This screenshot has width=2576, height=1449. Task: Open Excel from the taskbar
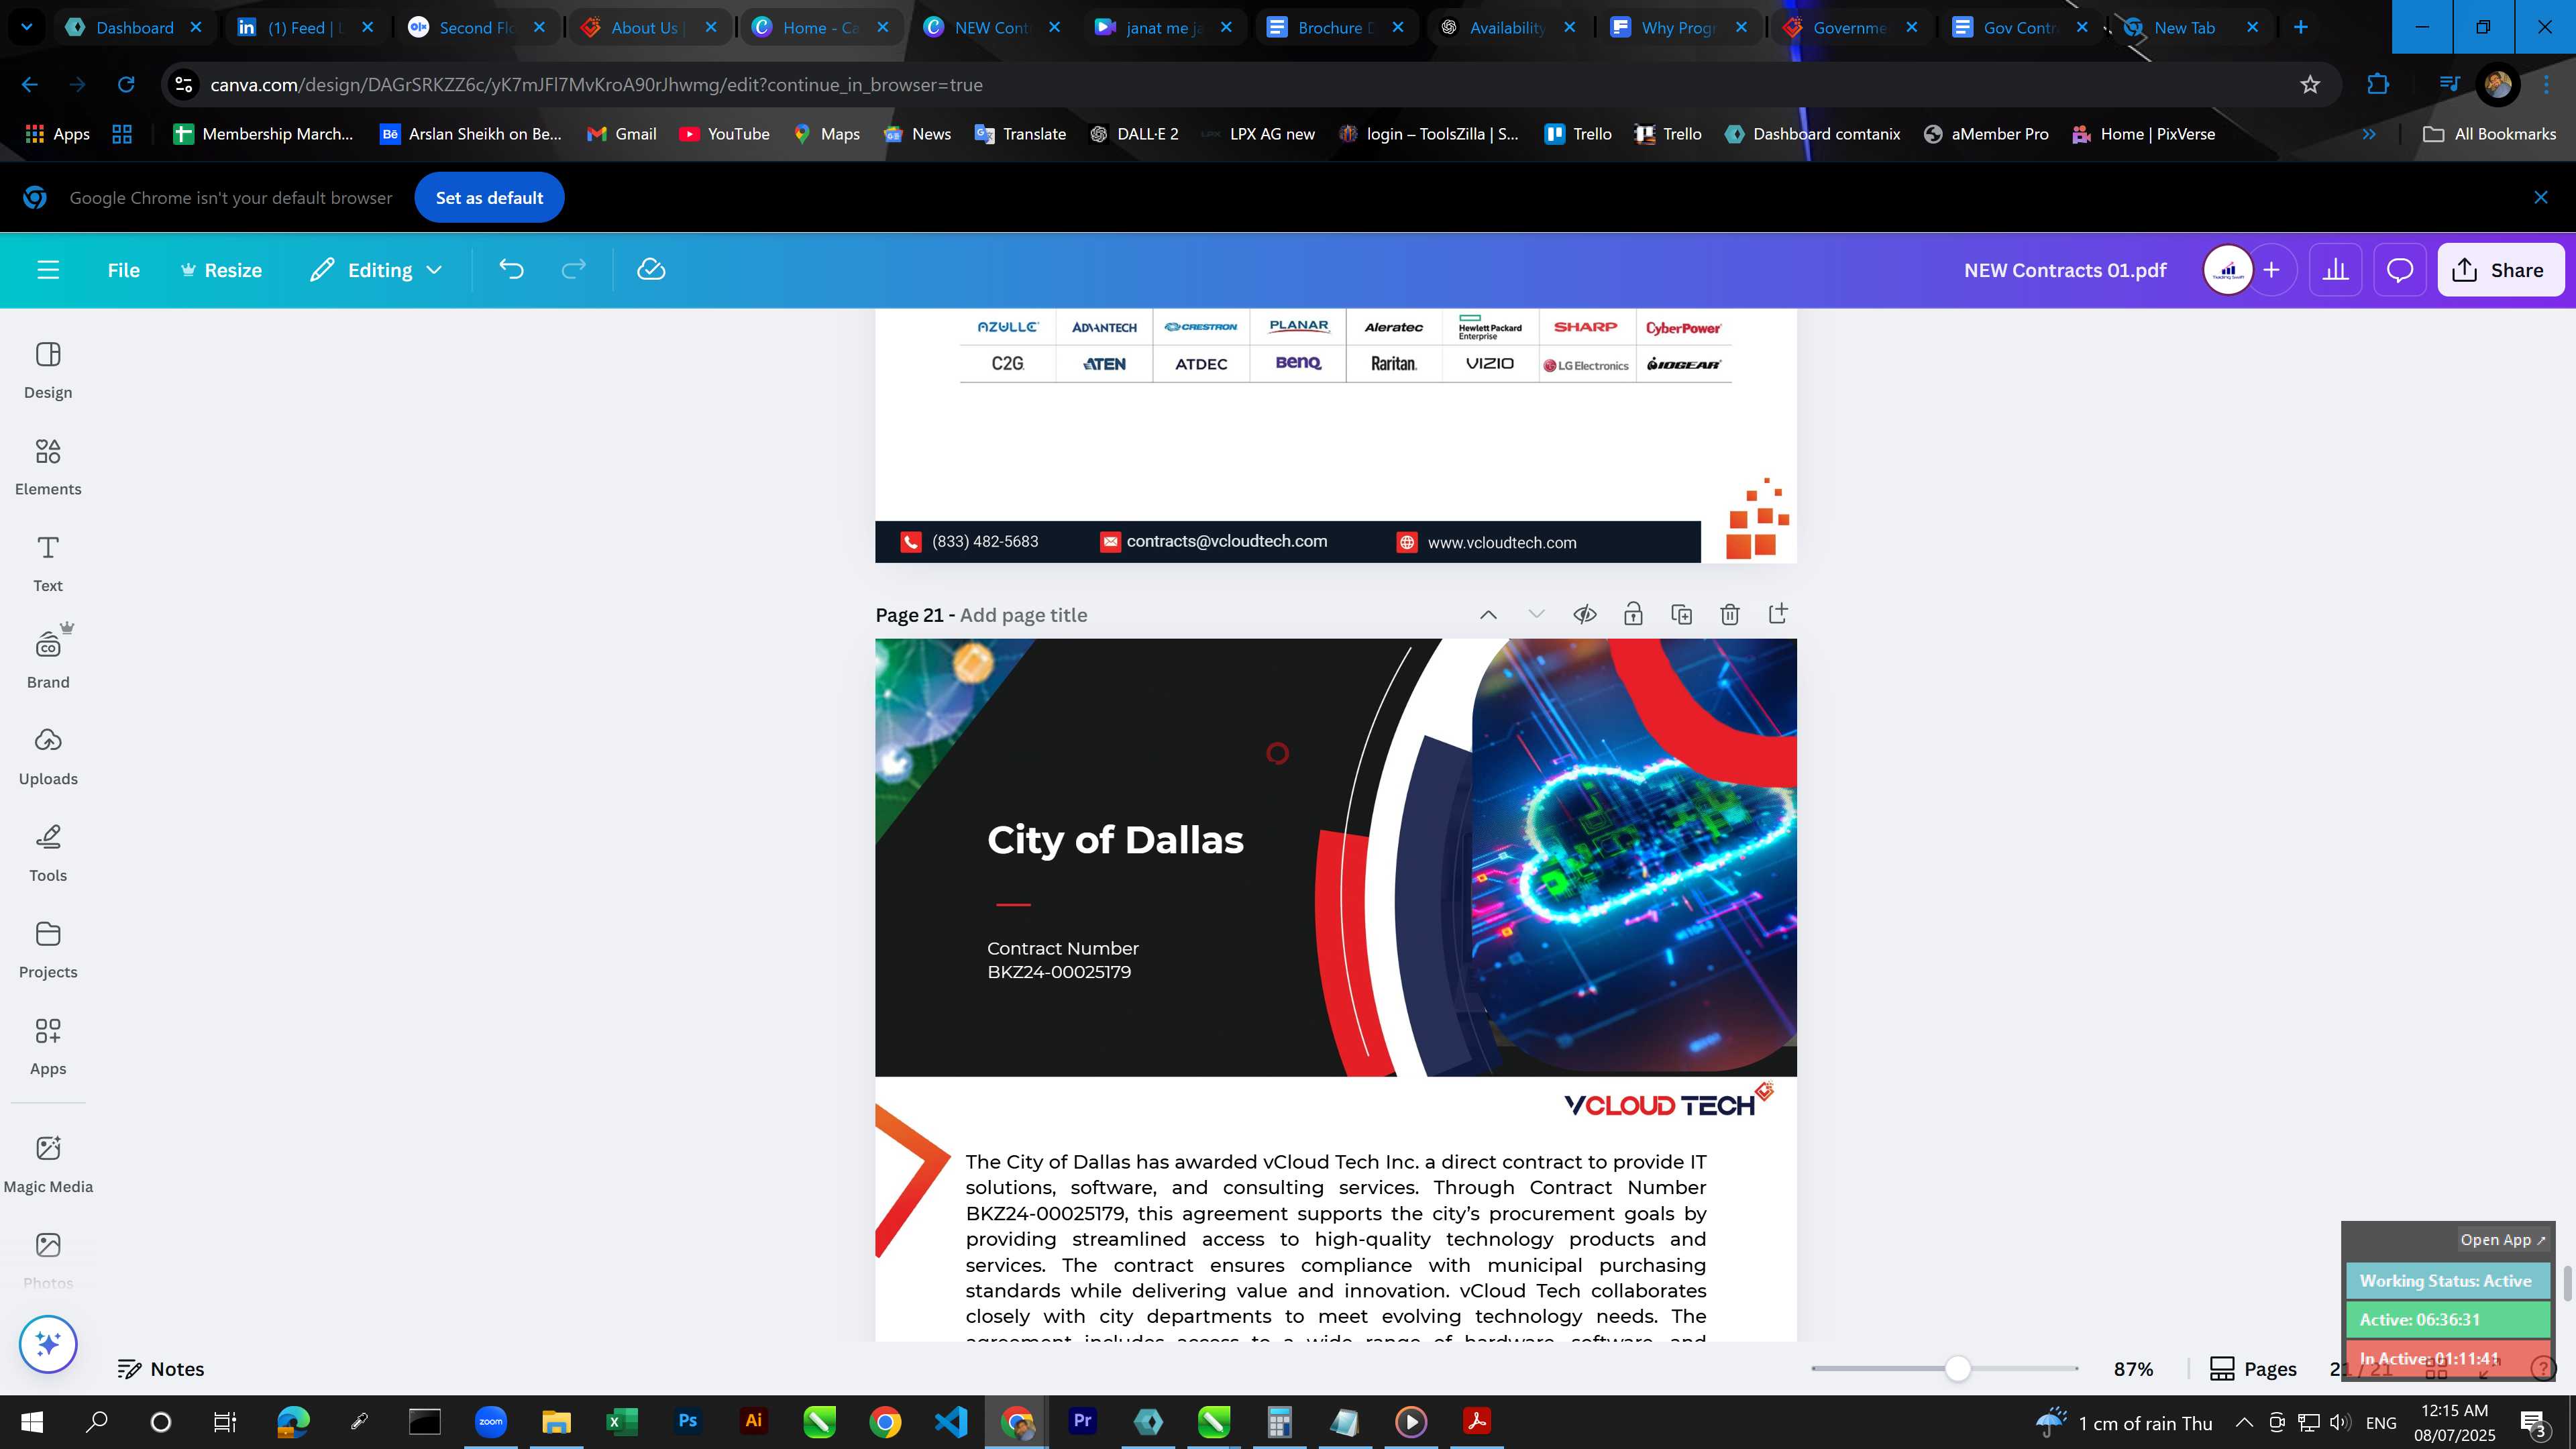point(622,1421)
